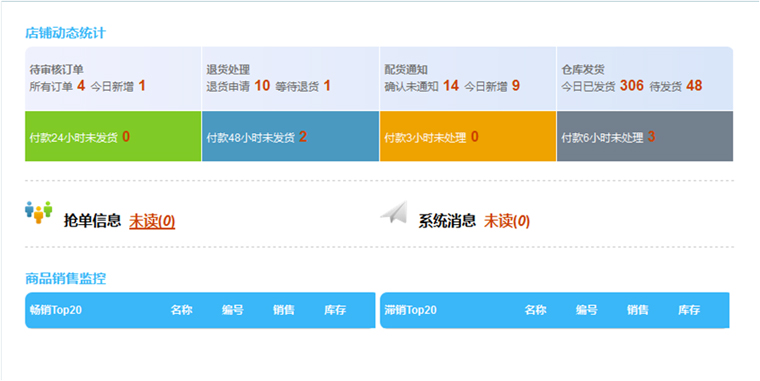Open the 退货处理 card title
The height and width of the screenshot is (381, 760).
[228, 70]
